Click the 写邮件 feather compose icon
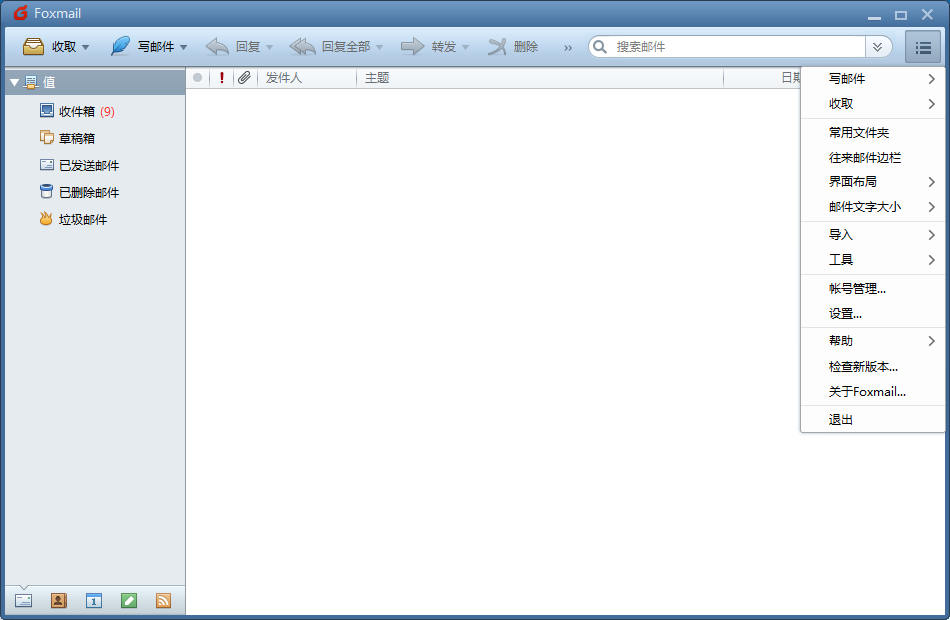The width and height of the screenshot is (950, 620). point(120,46)
